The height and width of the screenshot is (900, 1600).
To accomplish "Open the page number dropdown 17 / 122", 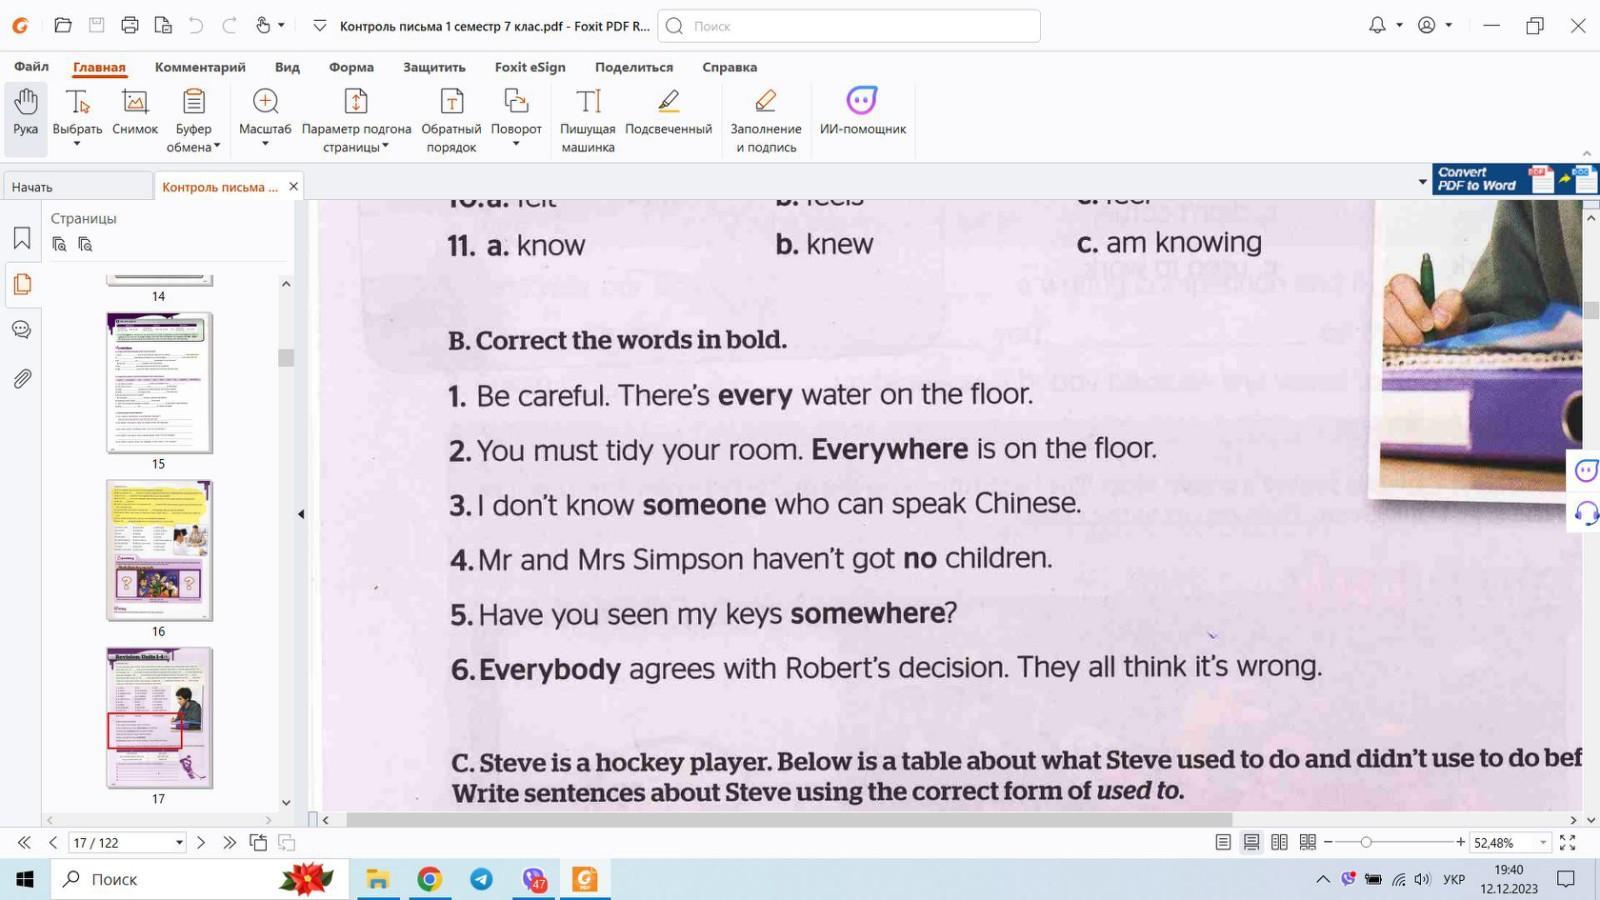I will [x=179, y=843].
